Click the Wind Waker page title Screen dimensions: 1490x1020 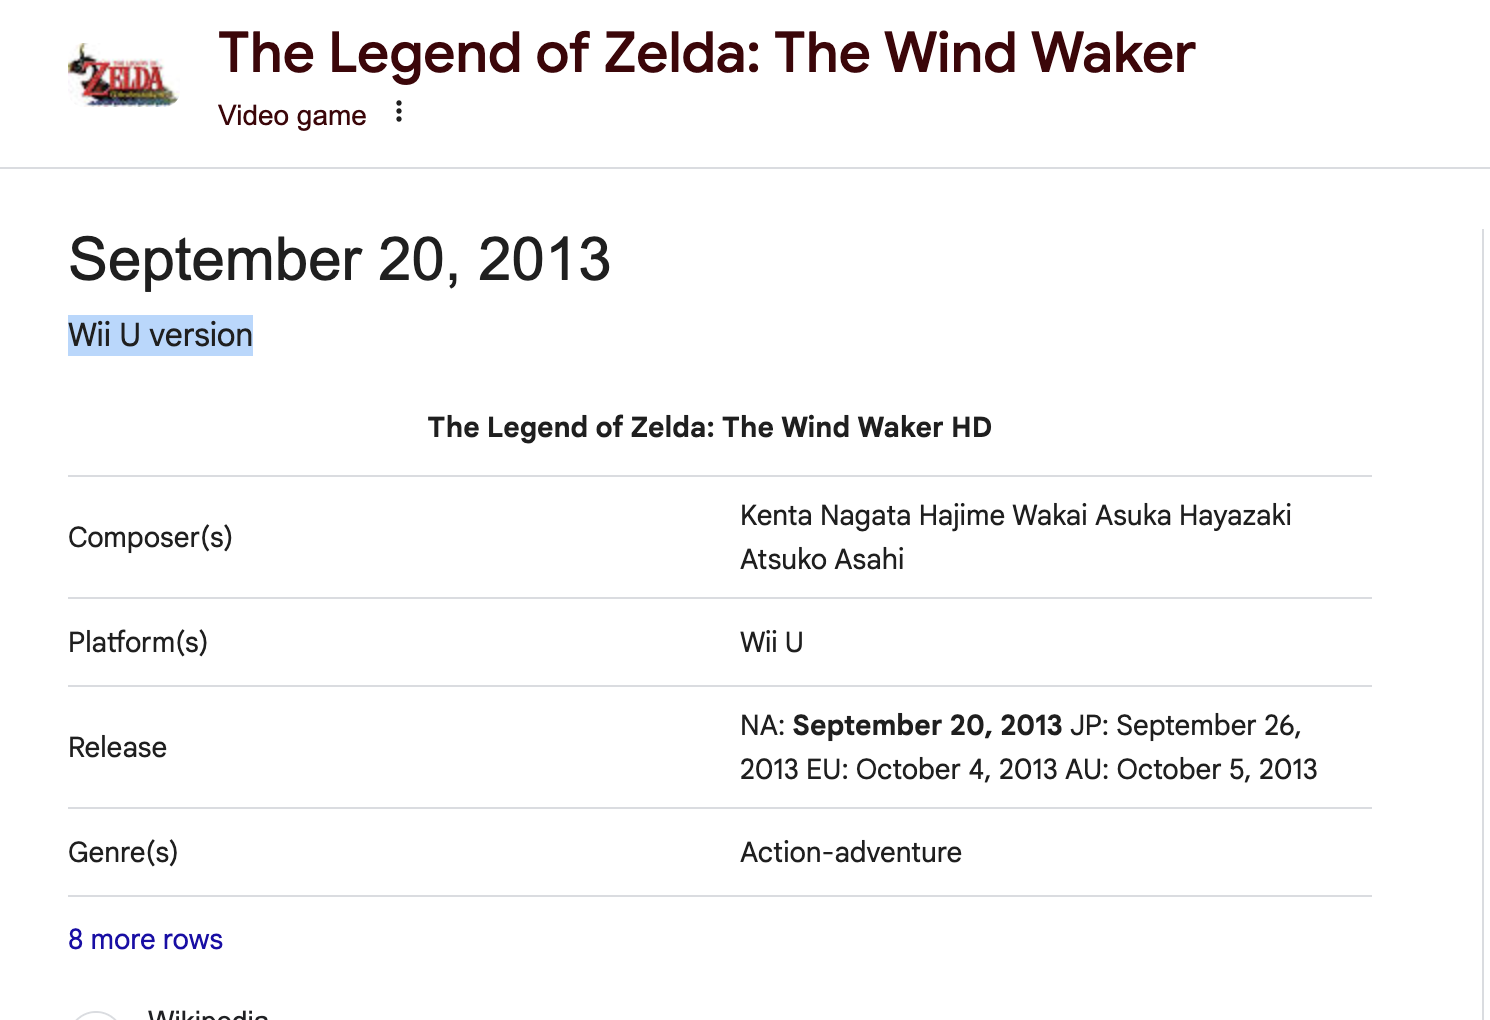tap(706, 53)
